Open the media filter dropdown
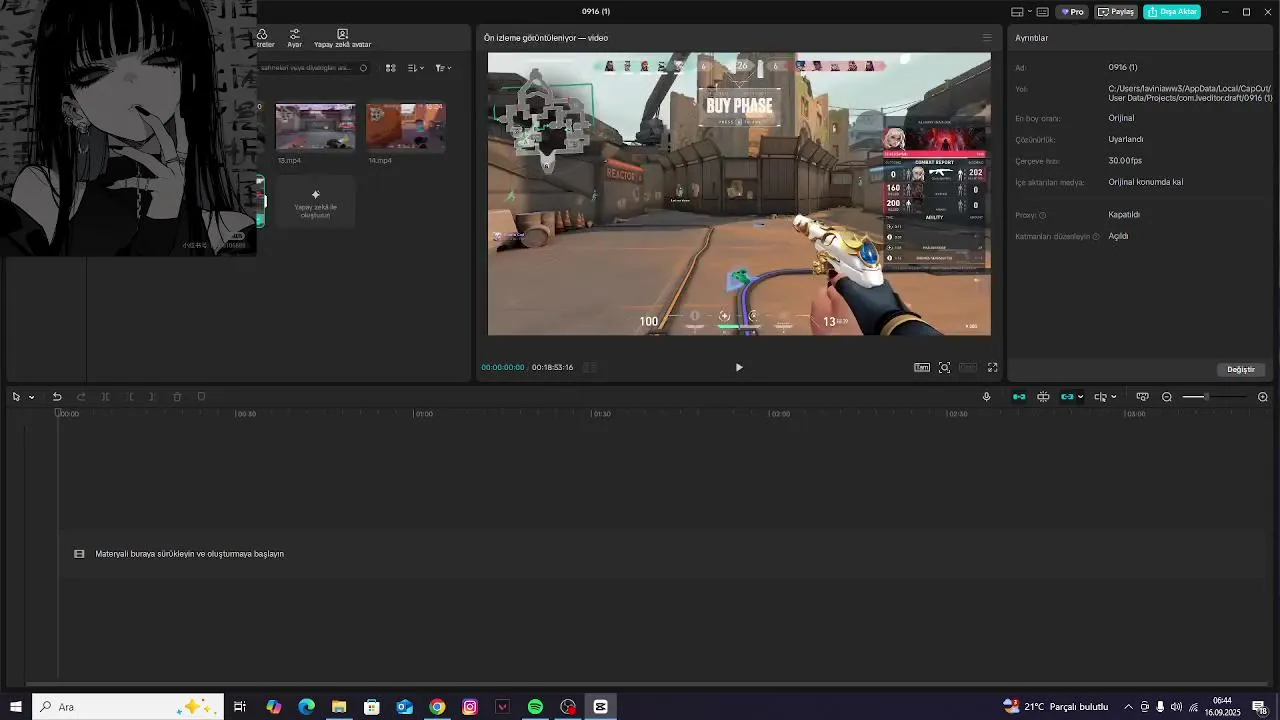 [443, 68]
